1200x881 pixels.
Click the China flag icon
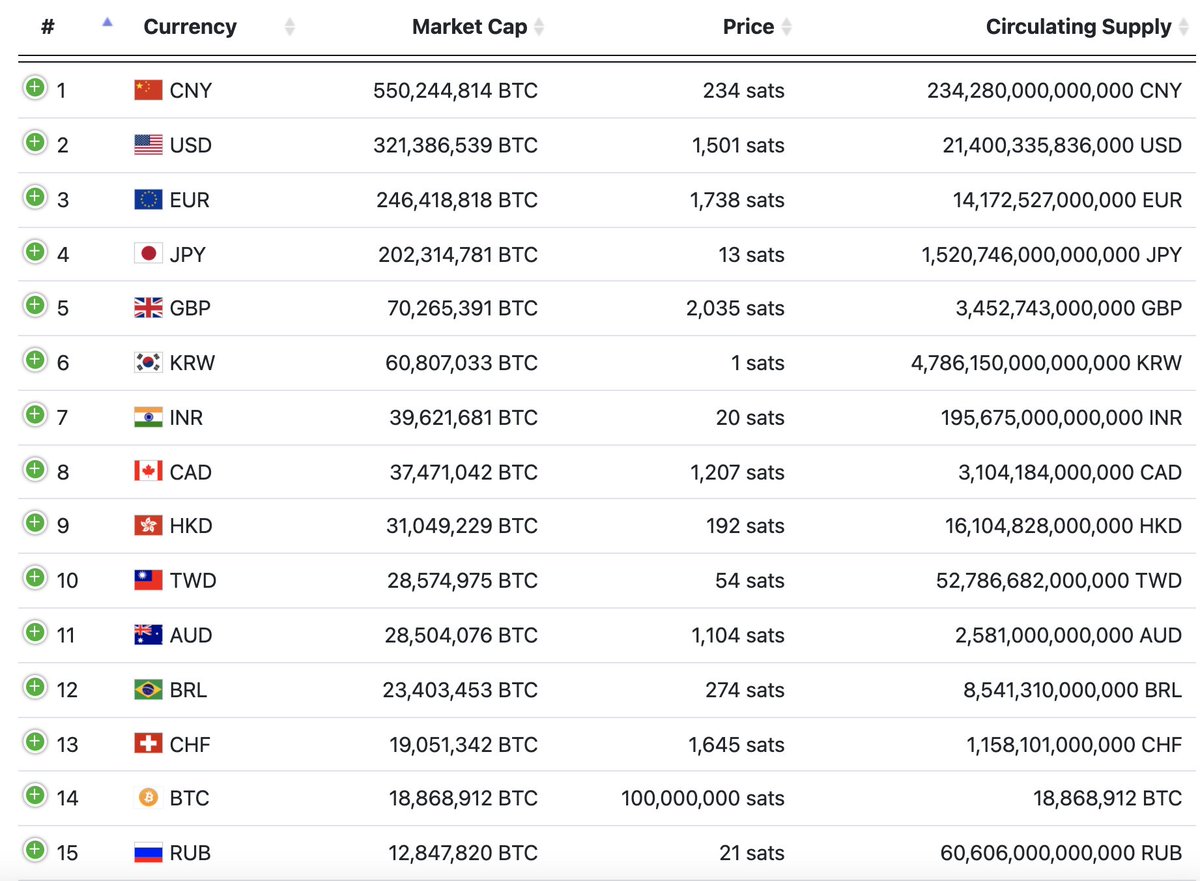pyautogui.click(x=148, y=90)
